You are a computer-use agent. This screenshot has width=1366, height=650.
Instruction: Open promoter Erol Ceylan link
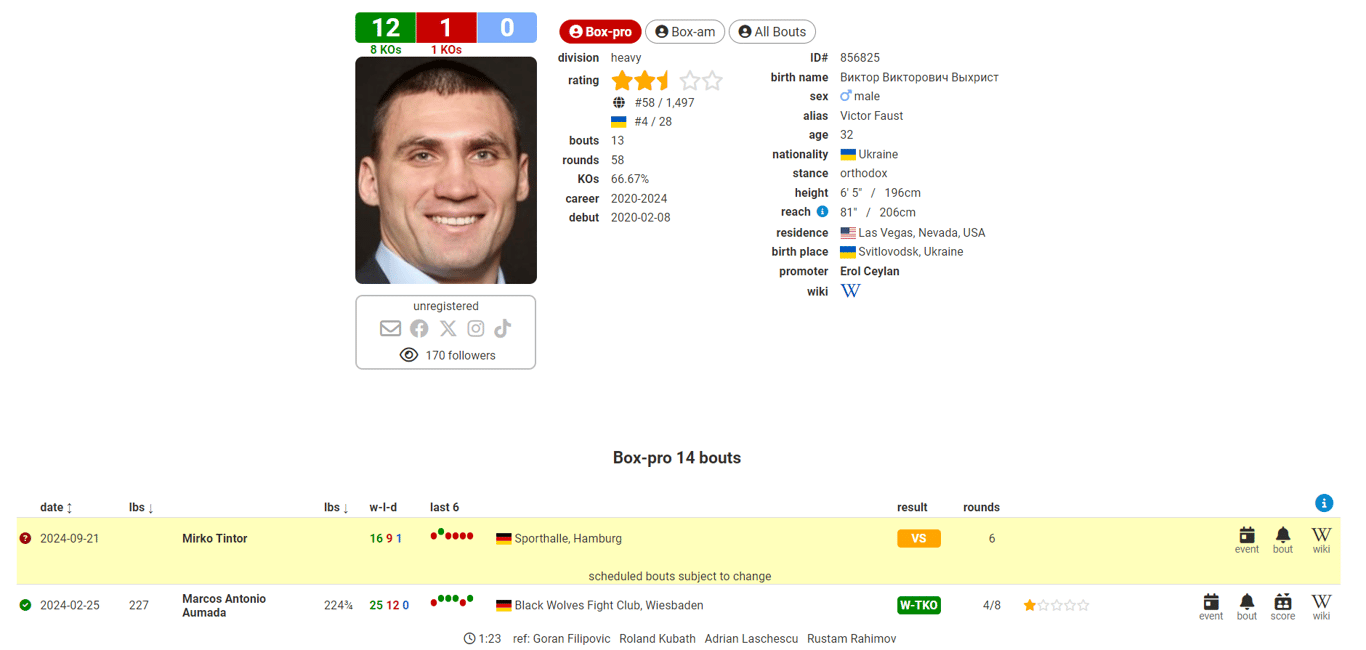pyautogui.click(x=869, y=271)
